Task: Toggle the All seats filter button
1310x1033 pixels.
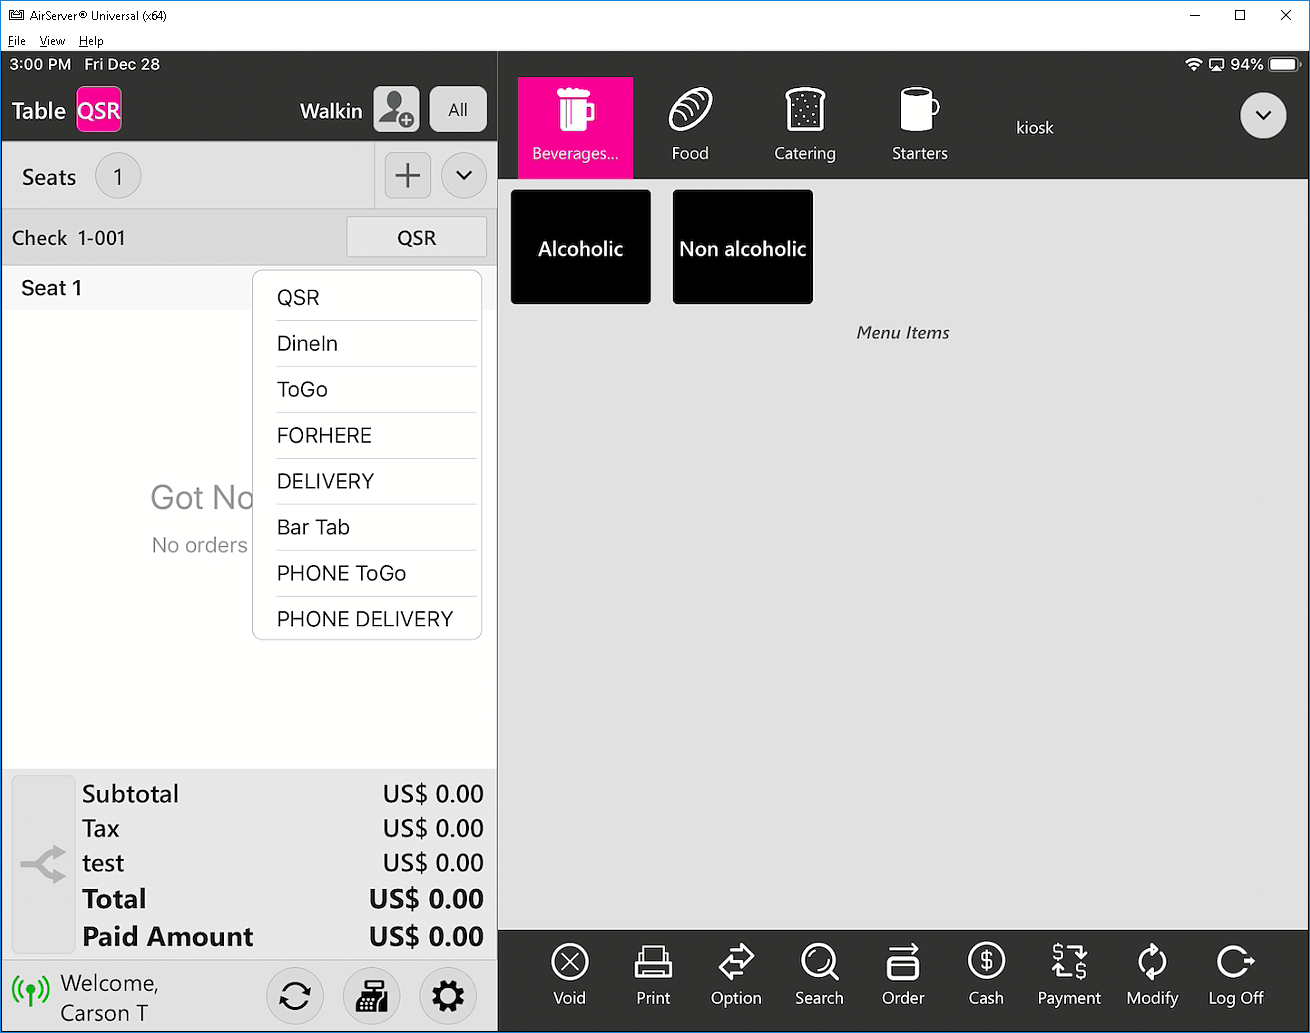Action: point(458,110)
